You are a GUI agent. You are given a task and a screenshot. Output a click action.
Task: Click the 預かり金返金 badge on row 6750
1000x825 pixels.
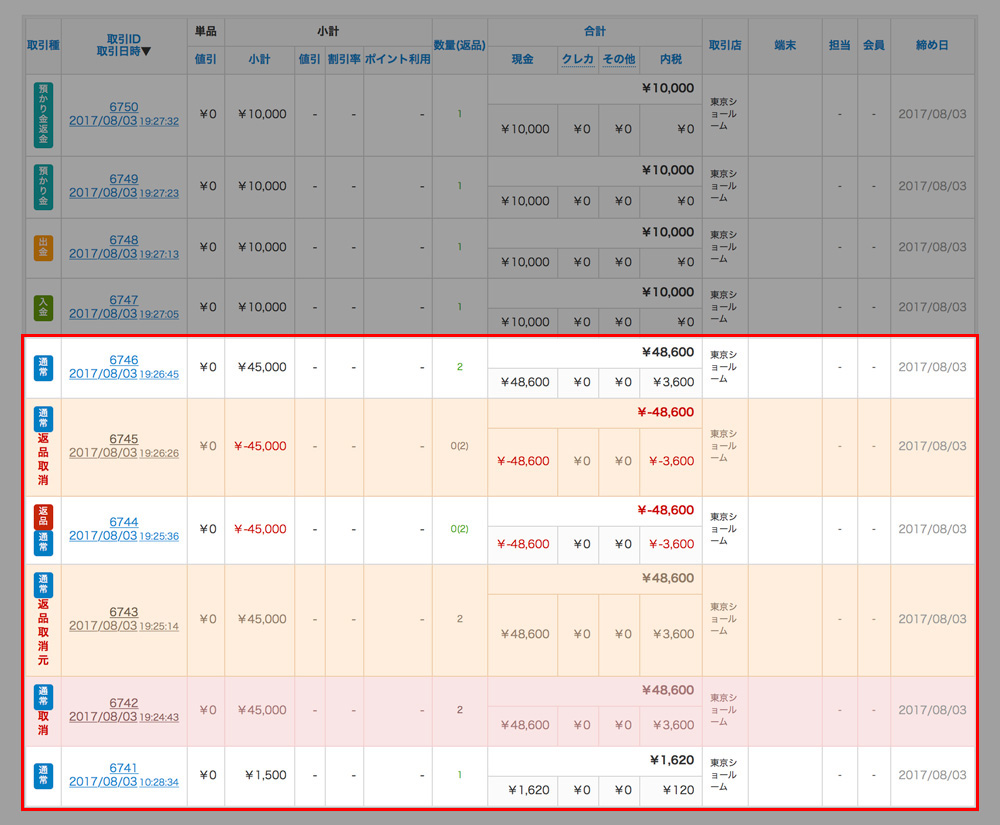[x=43, y=115]
